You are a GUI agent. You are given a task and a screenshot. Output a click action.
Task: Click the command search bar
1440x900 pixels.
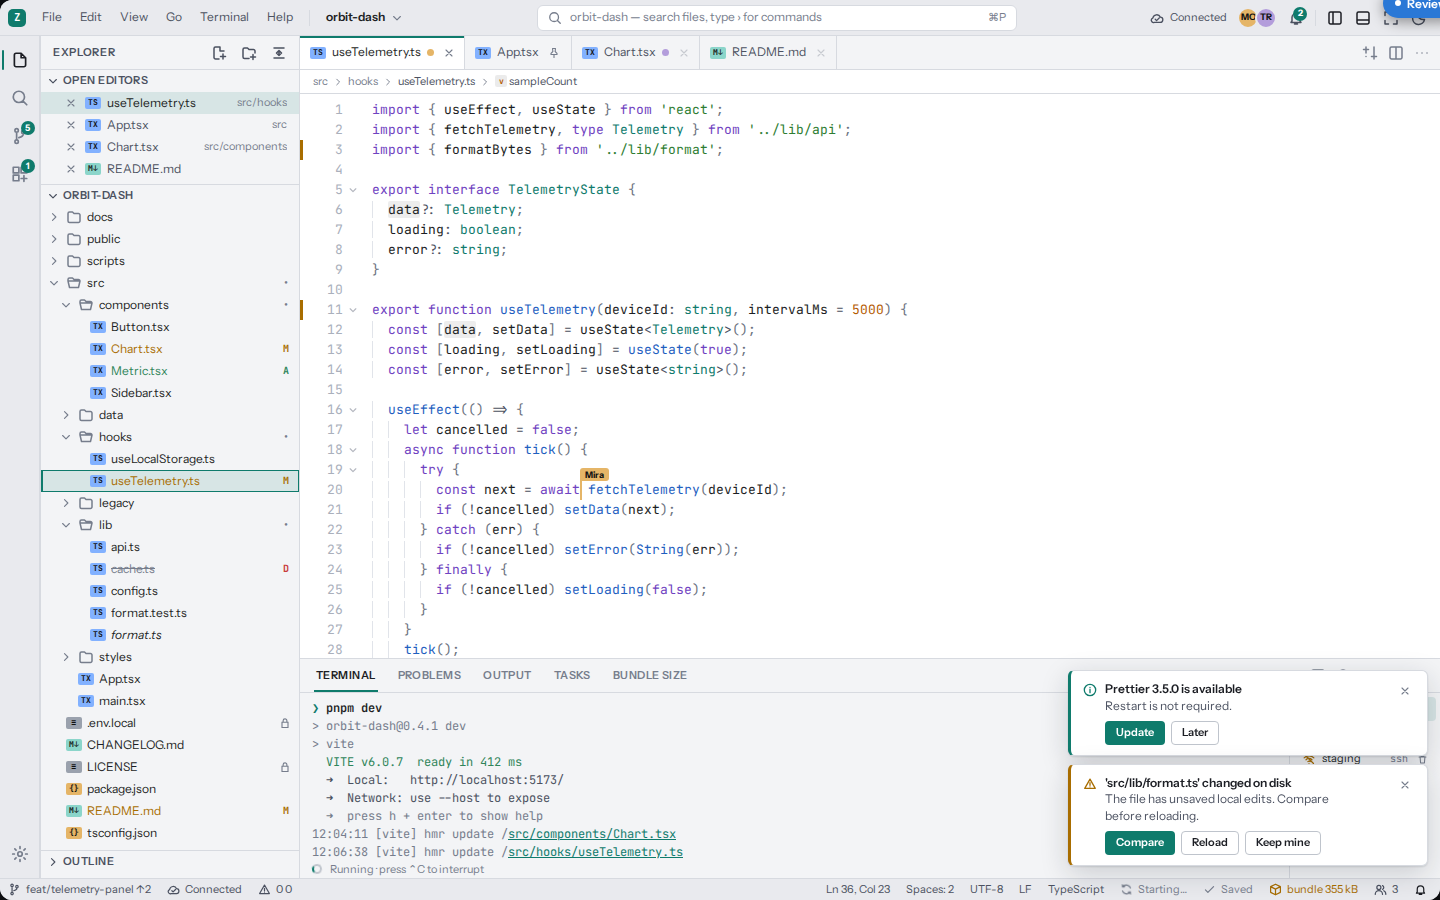click(777, 17)
